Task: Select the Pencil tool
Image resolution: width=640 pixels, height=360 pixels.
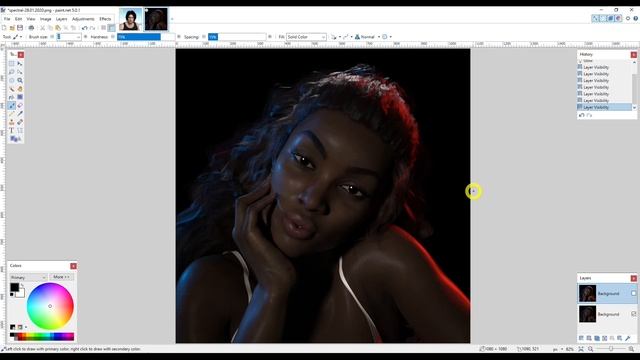Action: (x=12, y=114)
